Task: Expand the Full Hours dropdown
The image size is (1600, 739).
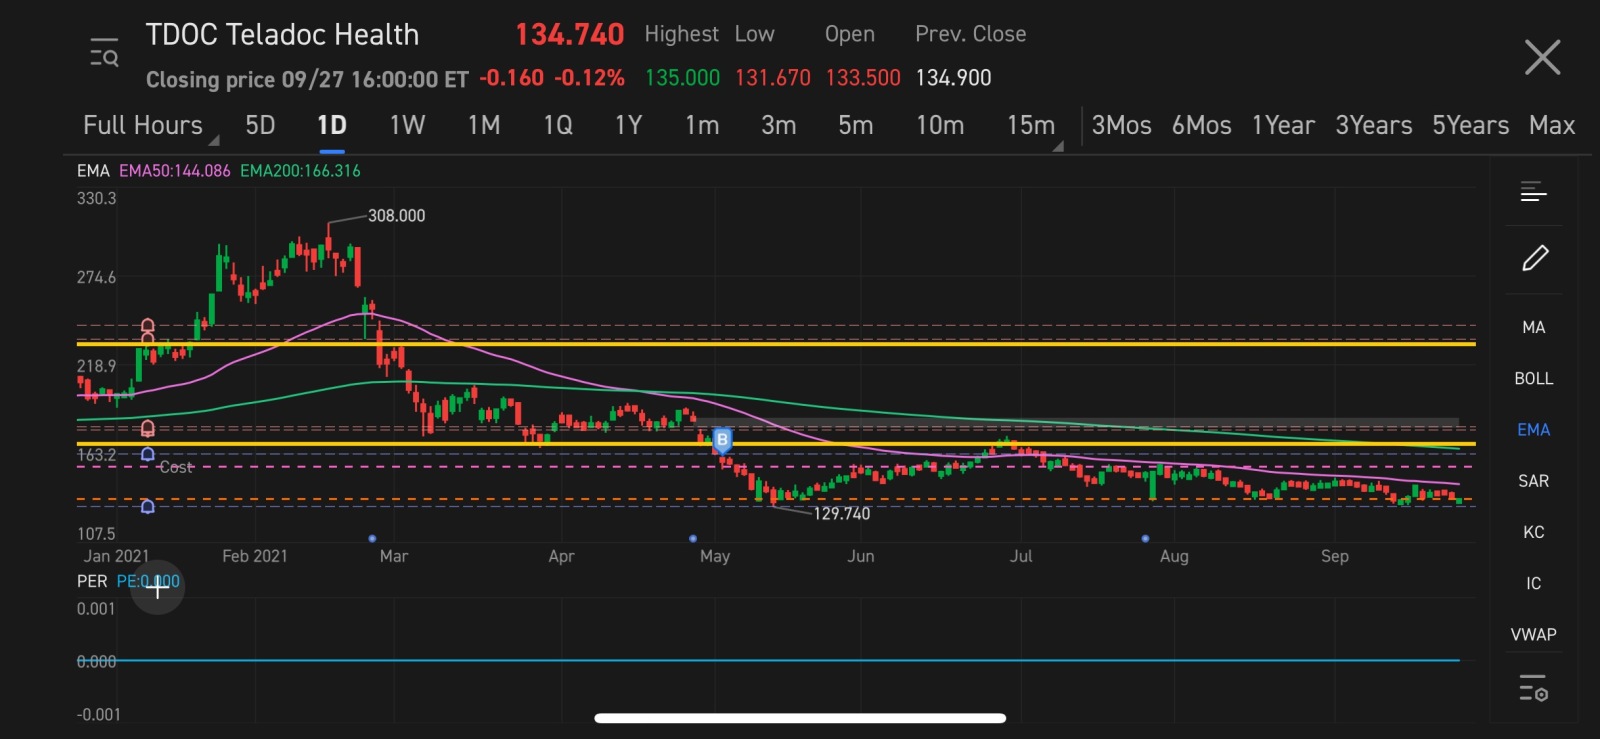Action: coord(150,126)
